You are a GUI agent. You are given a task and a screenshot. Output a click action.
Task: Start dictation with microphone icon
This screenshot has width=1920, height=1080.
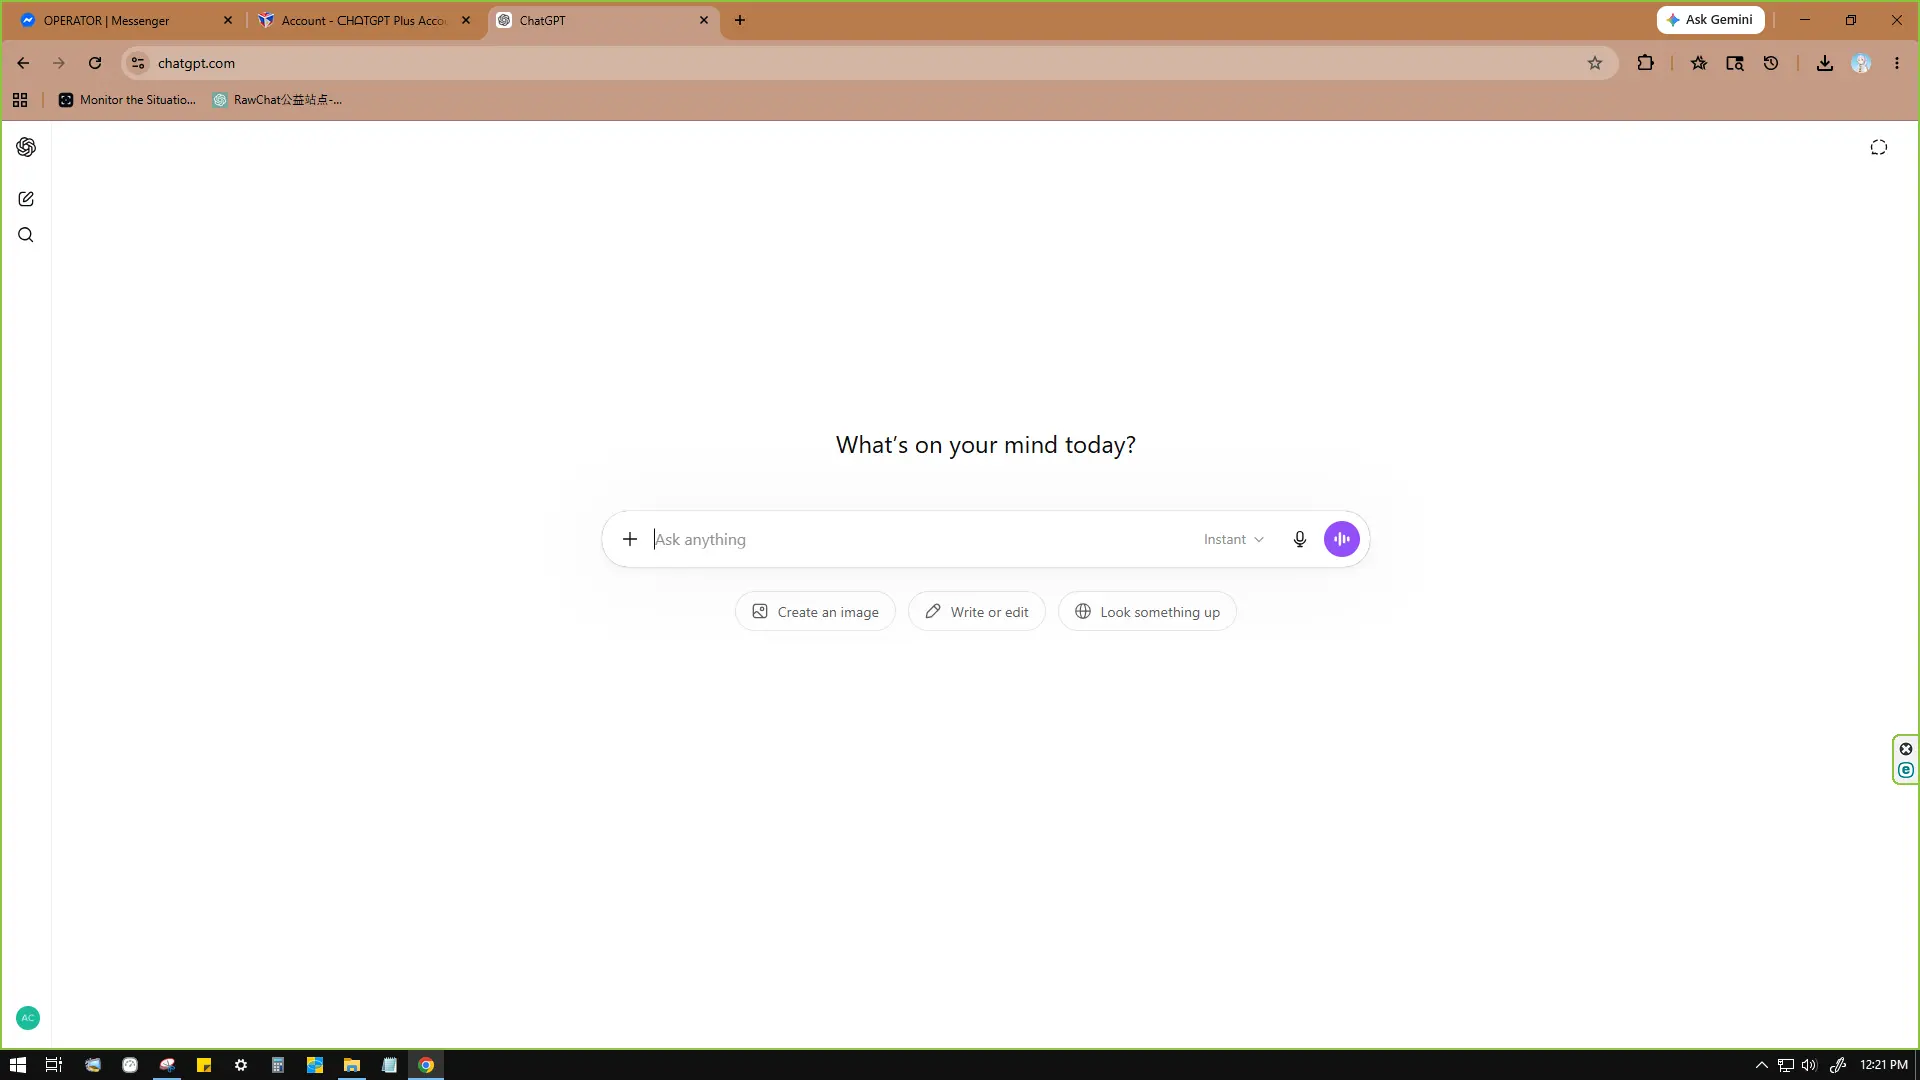(x=1300, y=539)
